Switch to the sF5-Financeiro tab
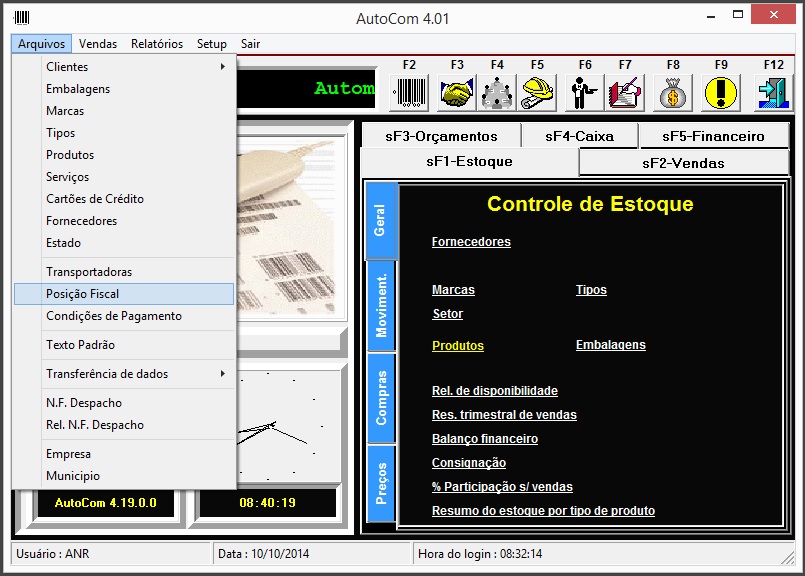805x576 pixels. [714, 136]
